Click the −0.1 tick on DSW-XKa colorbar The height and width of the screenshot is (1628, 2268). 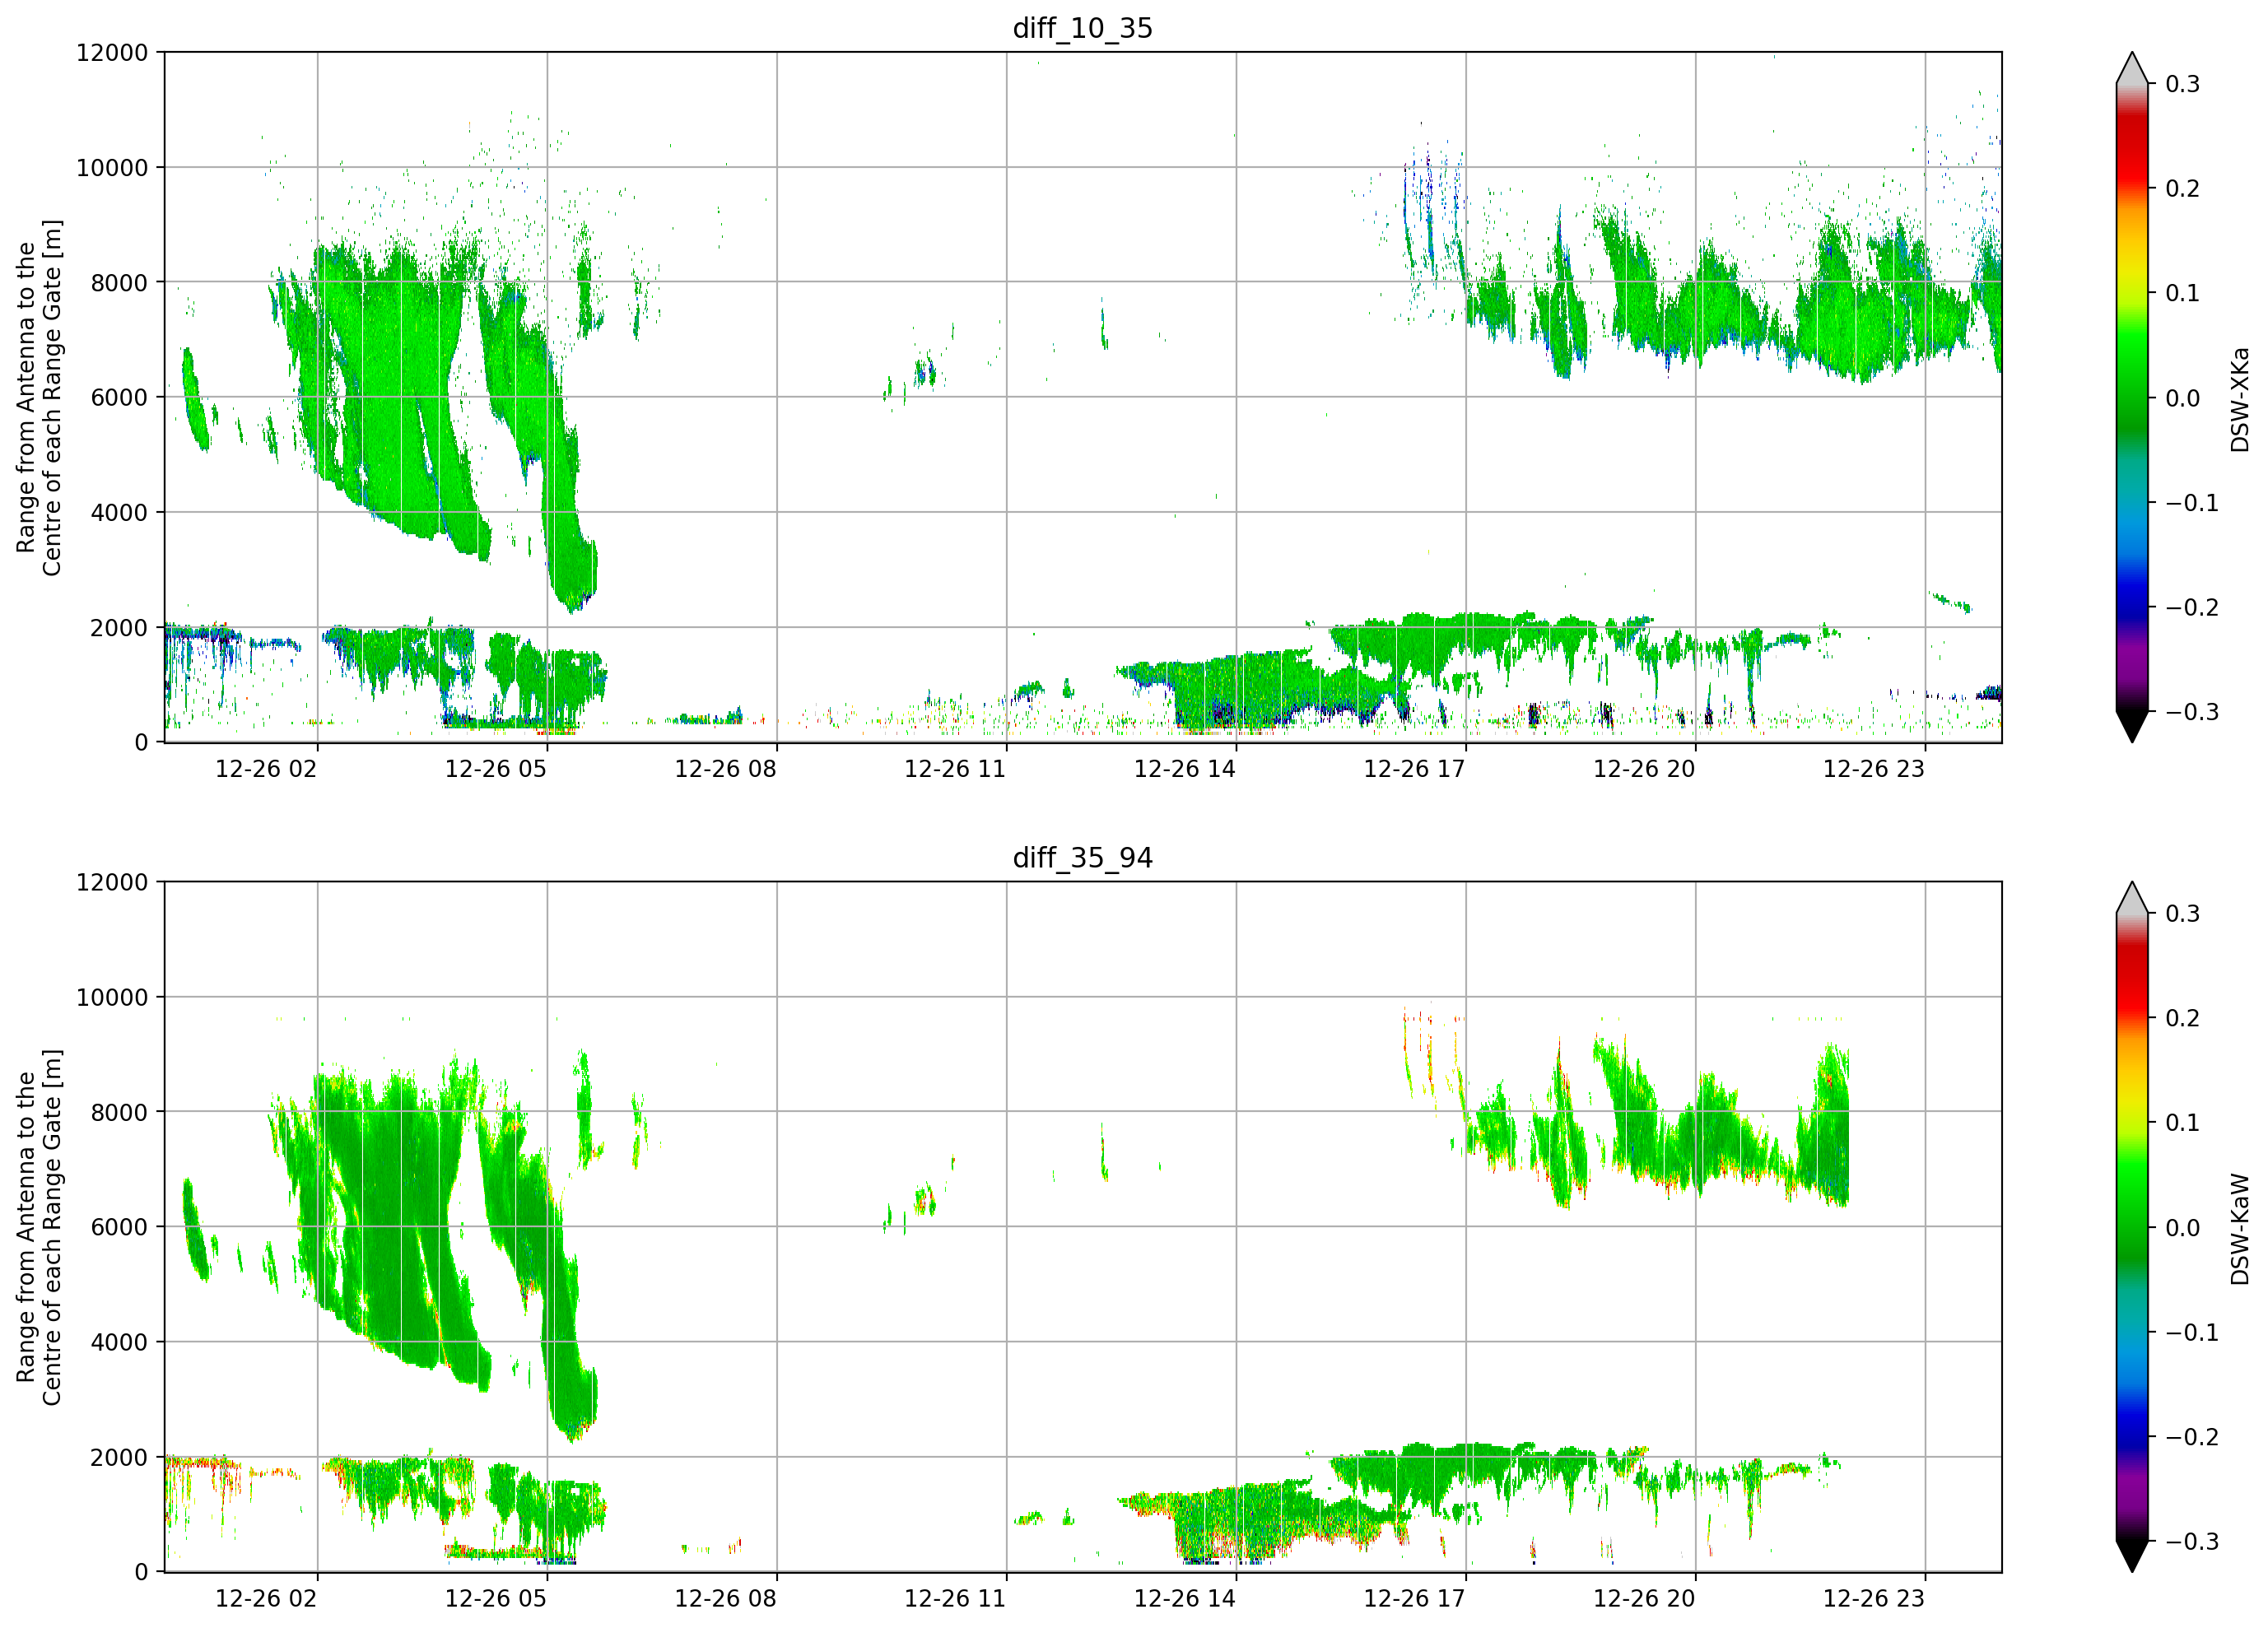point(2192,503)
